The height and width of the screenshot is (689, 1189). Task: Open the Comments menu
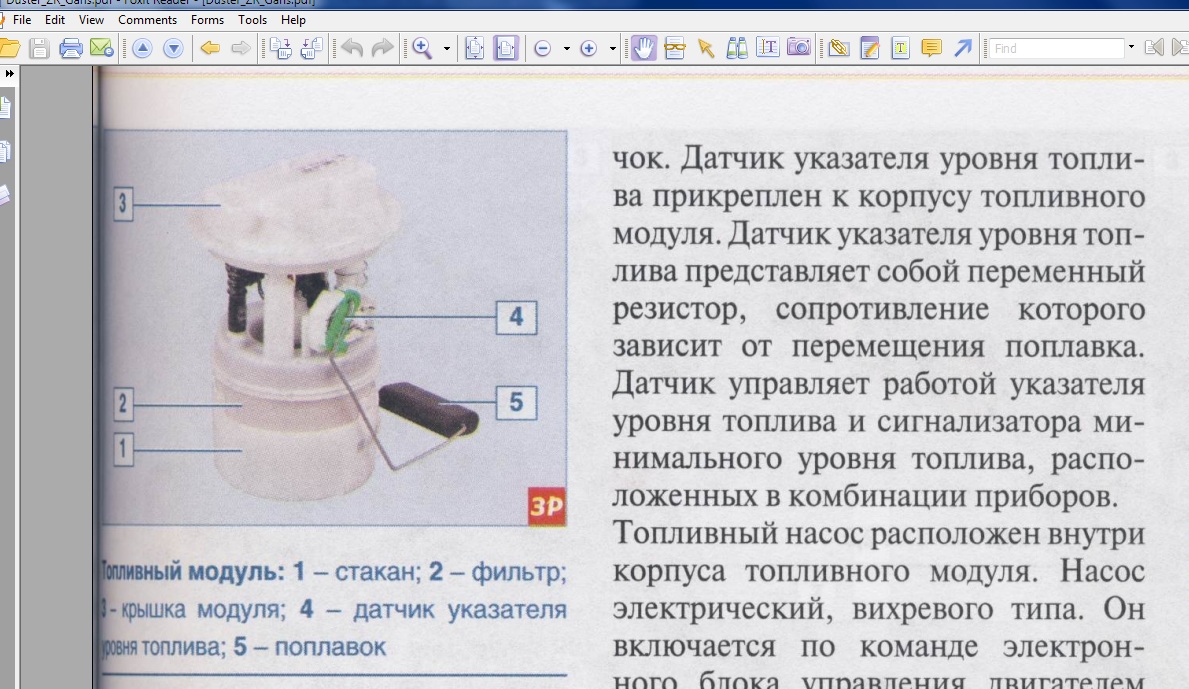[x=147, y=20]
